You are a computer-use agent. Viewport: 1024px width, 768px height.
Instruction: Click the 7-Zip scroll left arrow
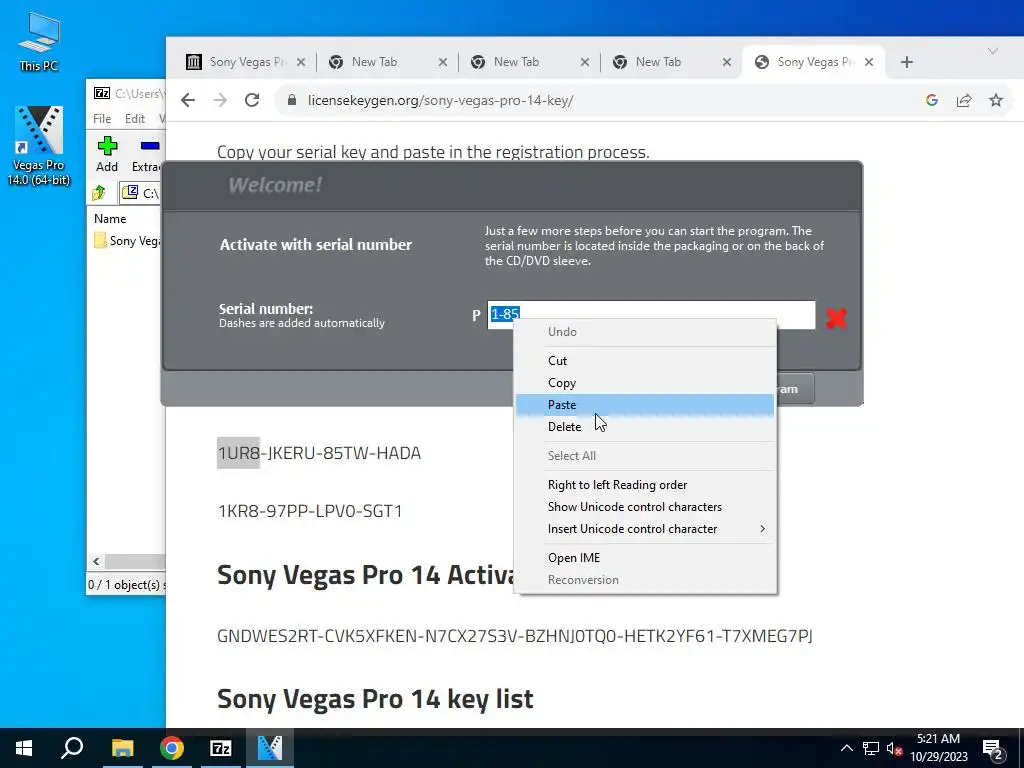96,561
